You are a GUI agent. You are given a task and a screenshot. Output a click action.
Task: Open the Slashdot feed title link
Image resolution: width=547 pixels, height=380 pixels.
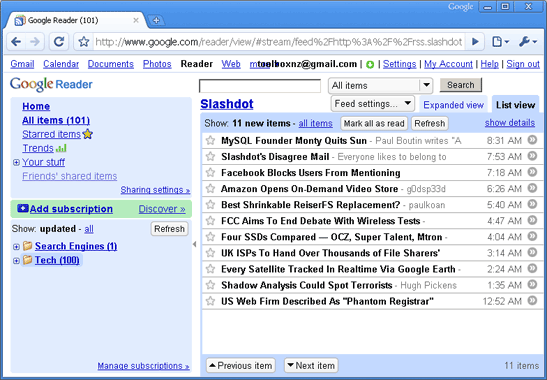point(227,104)
